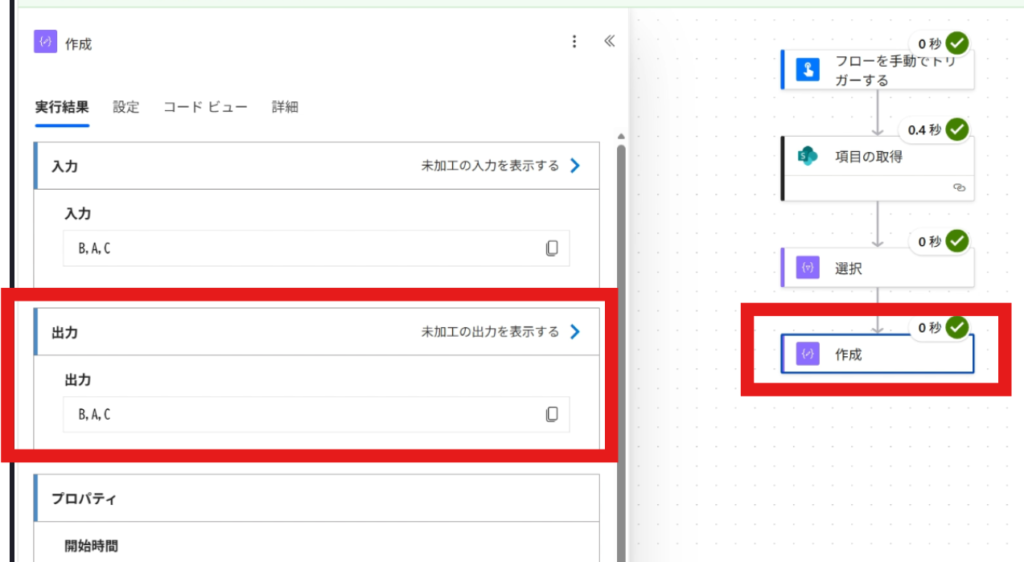The image size is (1024, 562).
Task: Show raw inputs via 未加工の入力を表示する
Action: (x=490, y=166)
